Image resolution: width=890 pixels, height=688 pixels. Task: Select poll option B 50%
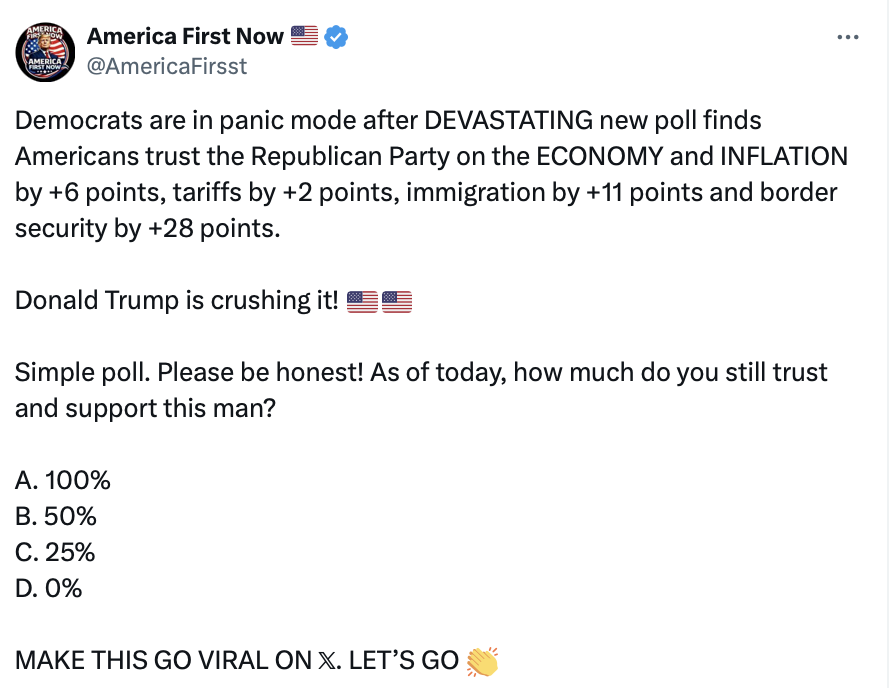click(x=53, y=516)
